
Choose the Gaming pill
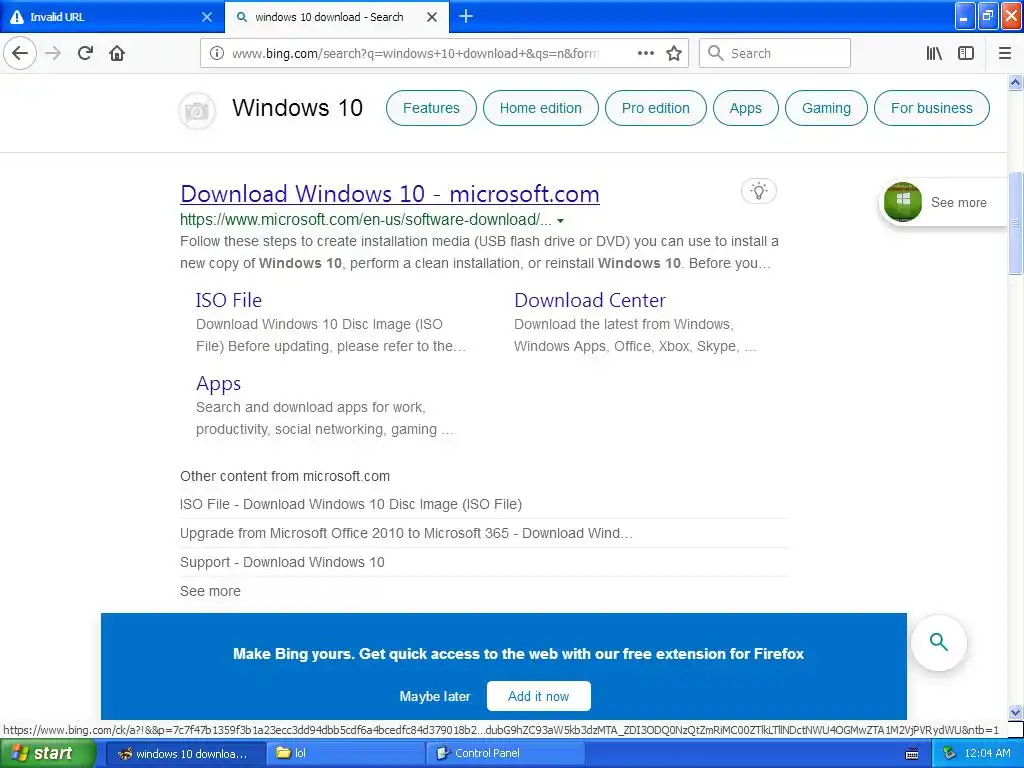pyautogui.click(x=826, y=108)
